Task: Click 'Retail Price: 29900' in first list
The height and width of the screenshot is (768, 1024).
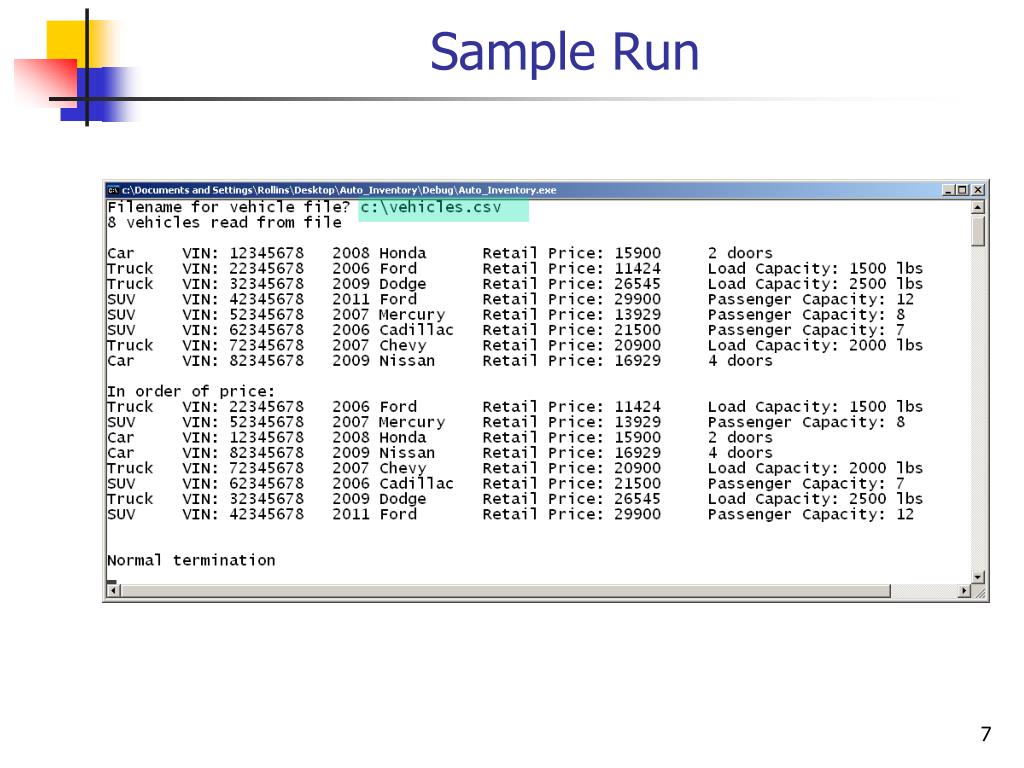Action: 571,299
